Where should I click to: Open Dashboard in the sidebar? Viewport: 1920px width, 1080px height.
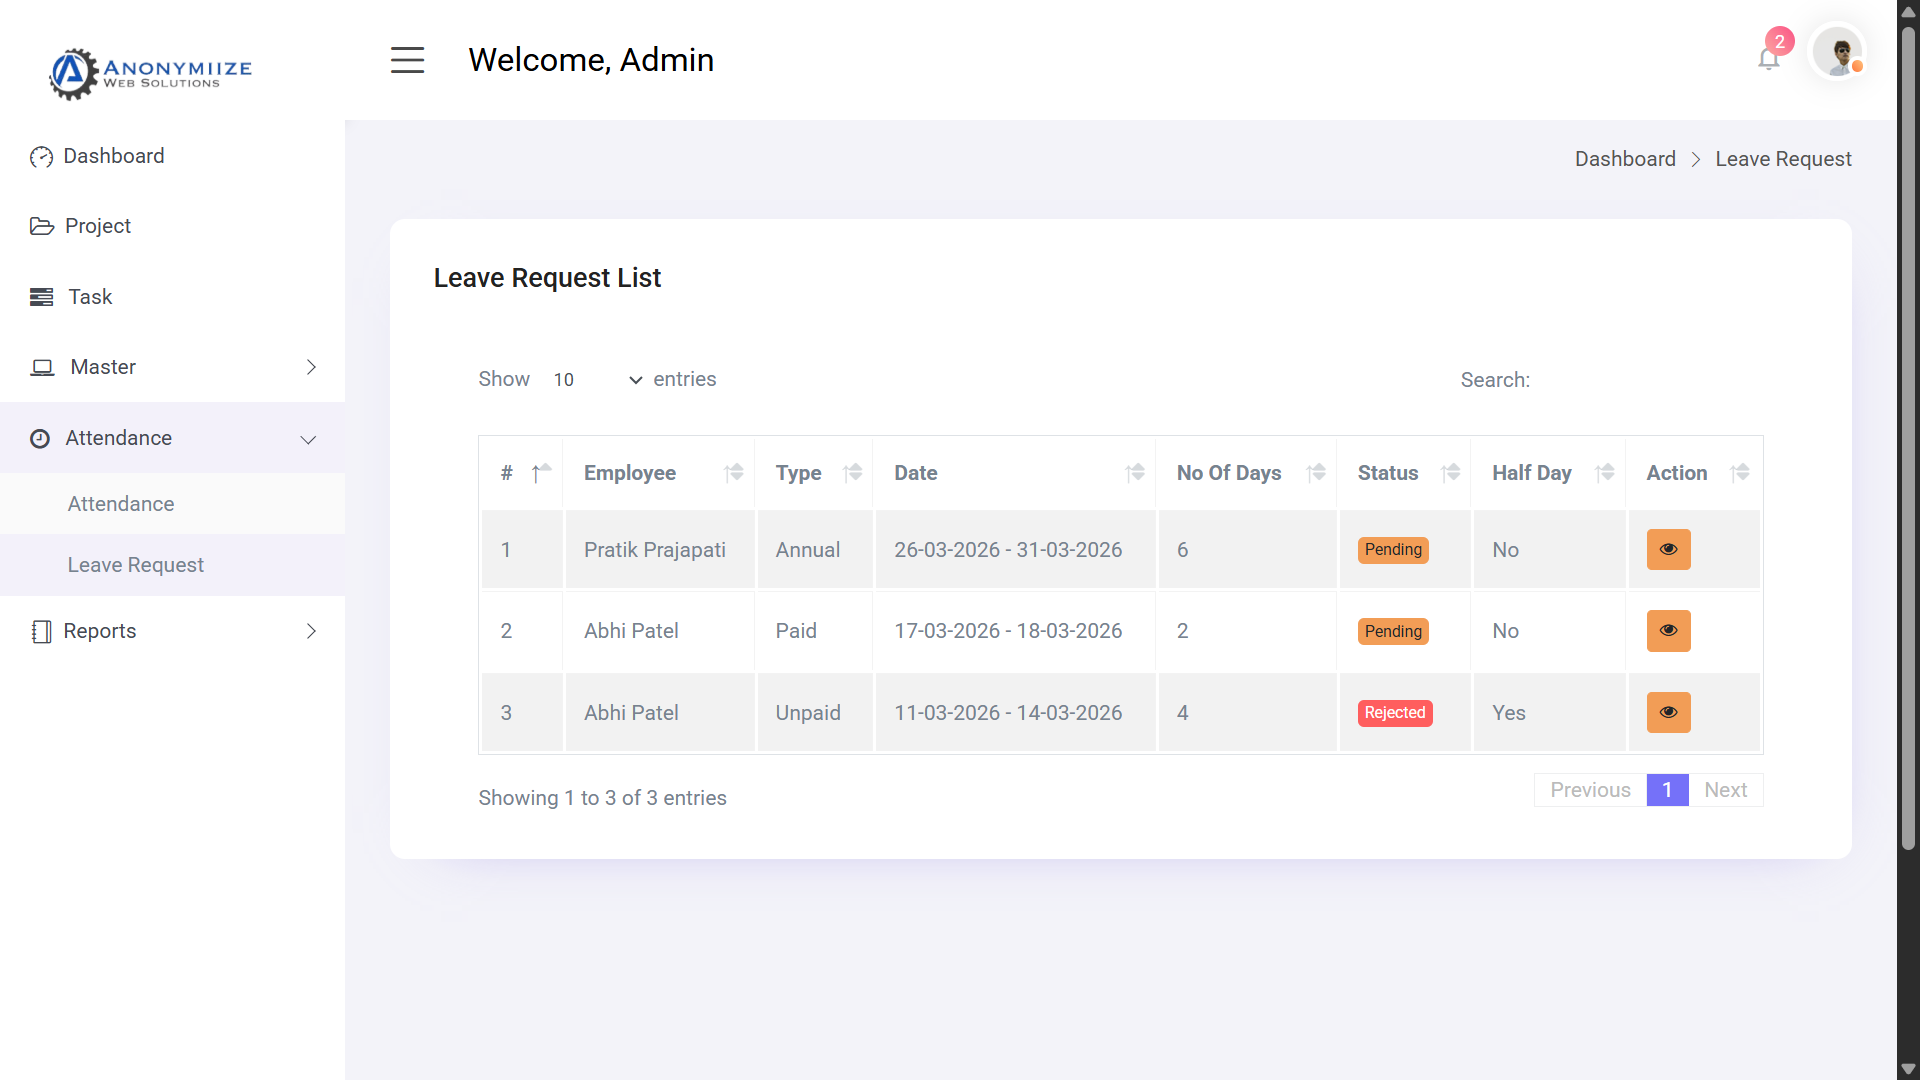[x=172, y=157]
